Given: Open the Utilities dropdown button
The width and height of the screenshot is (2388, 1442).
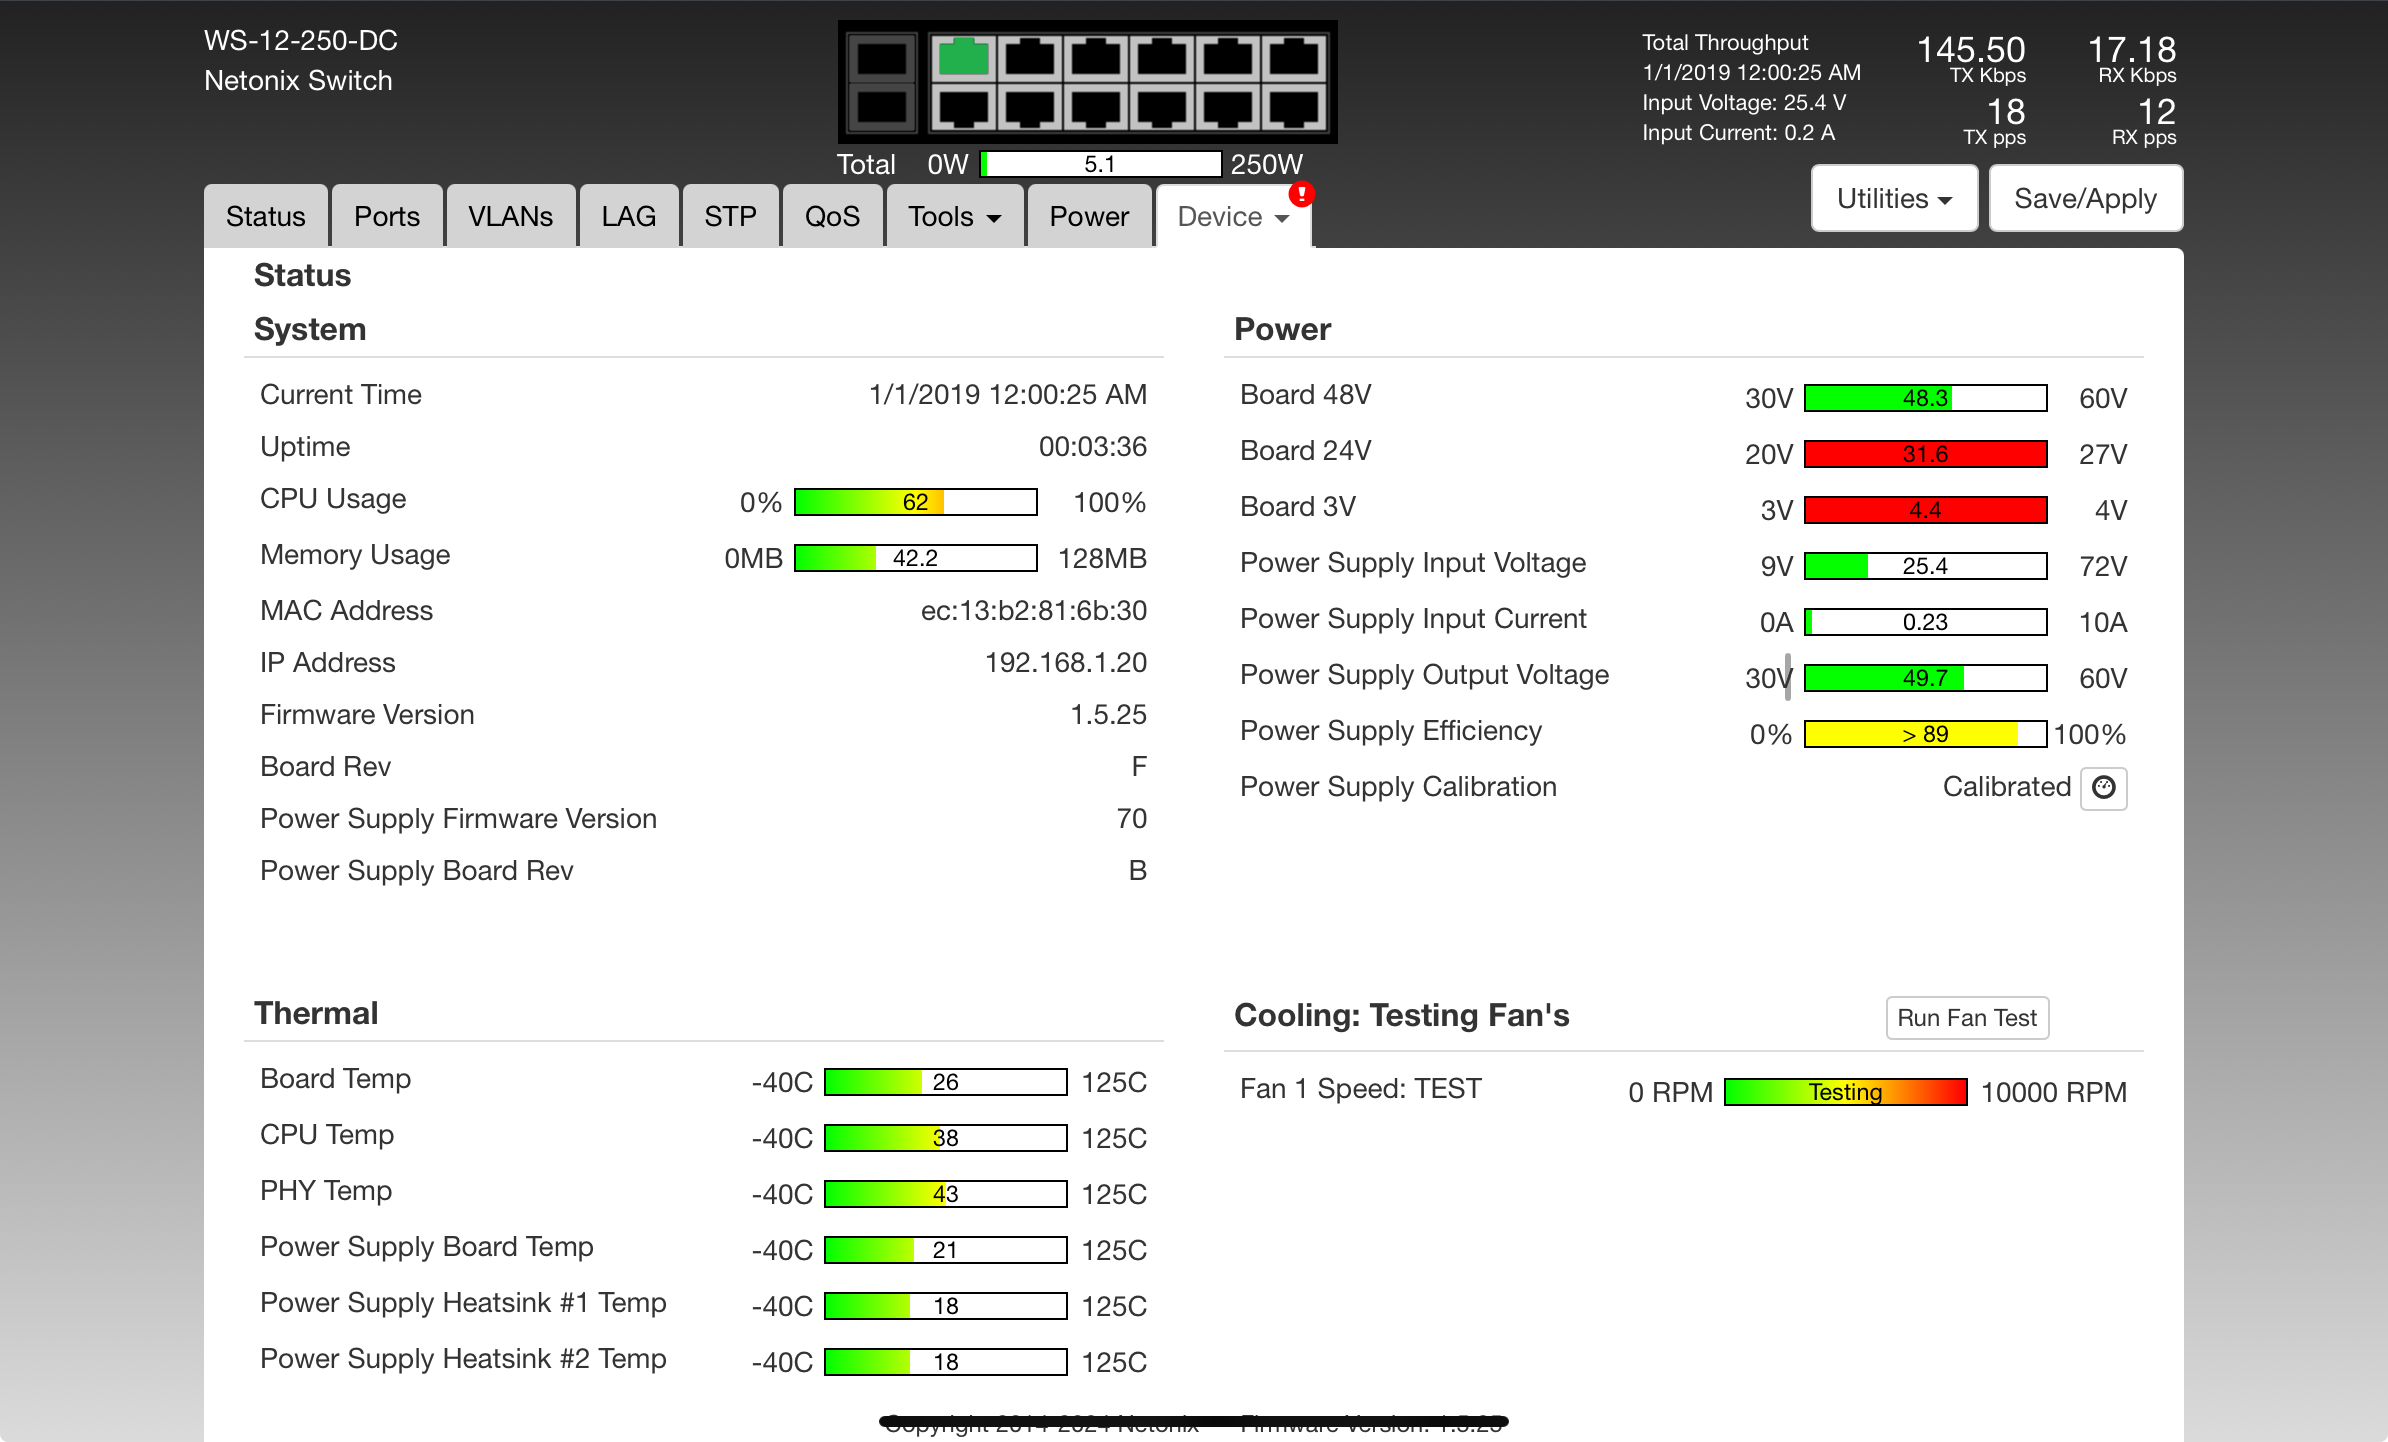Looking at the screenshot, I should pos(1893,199).
